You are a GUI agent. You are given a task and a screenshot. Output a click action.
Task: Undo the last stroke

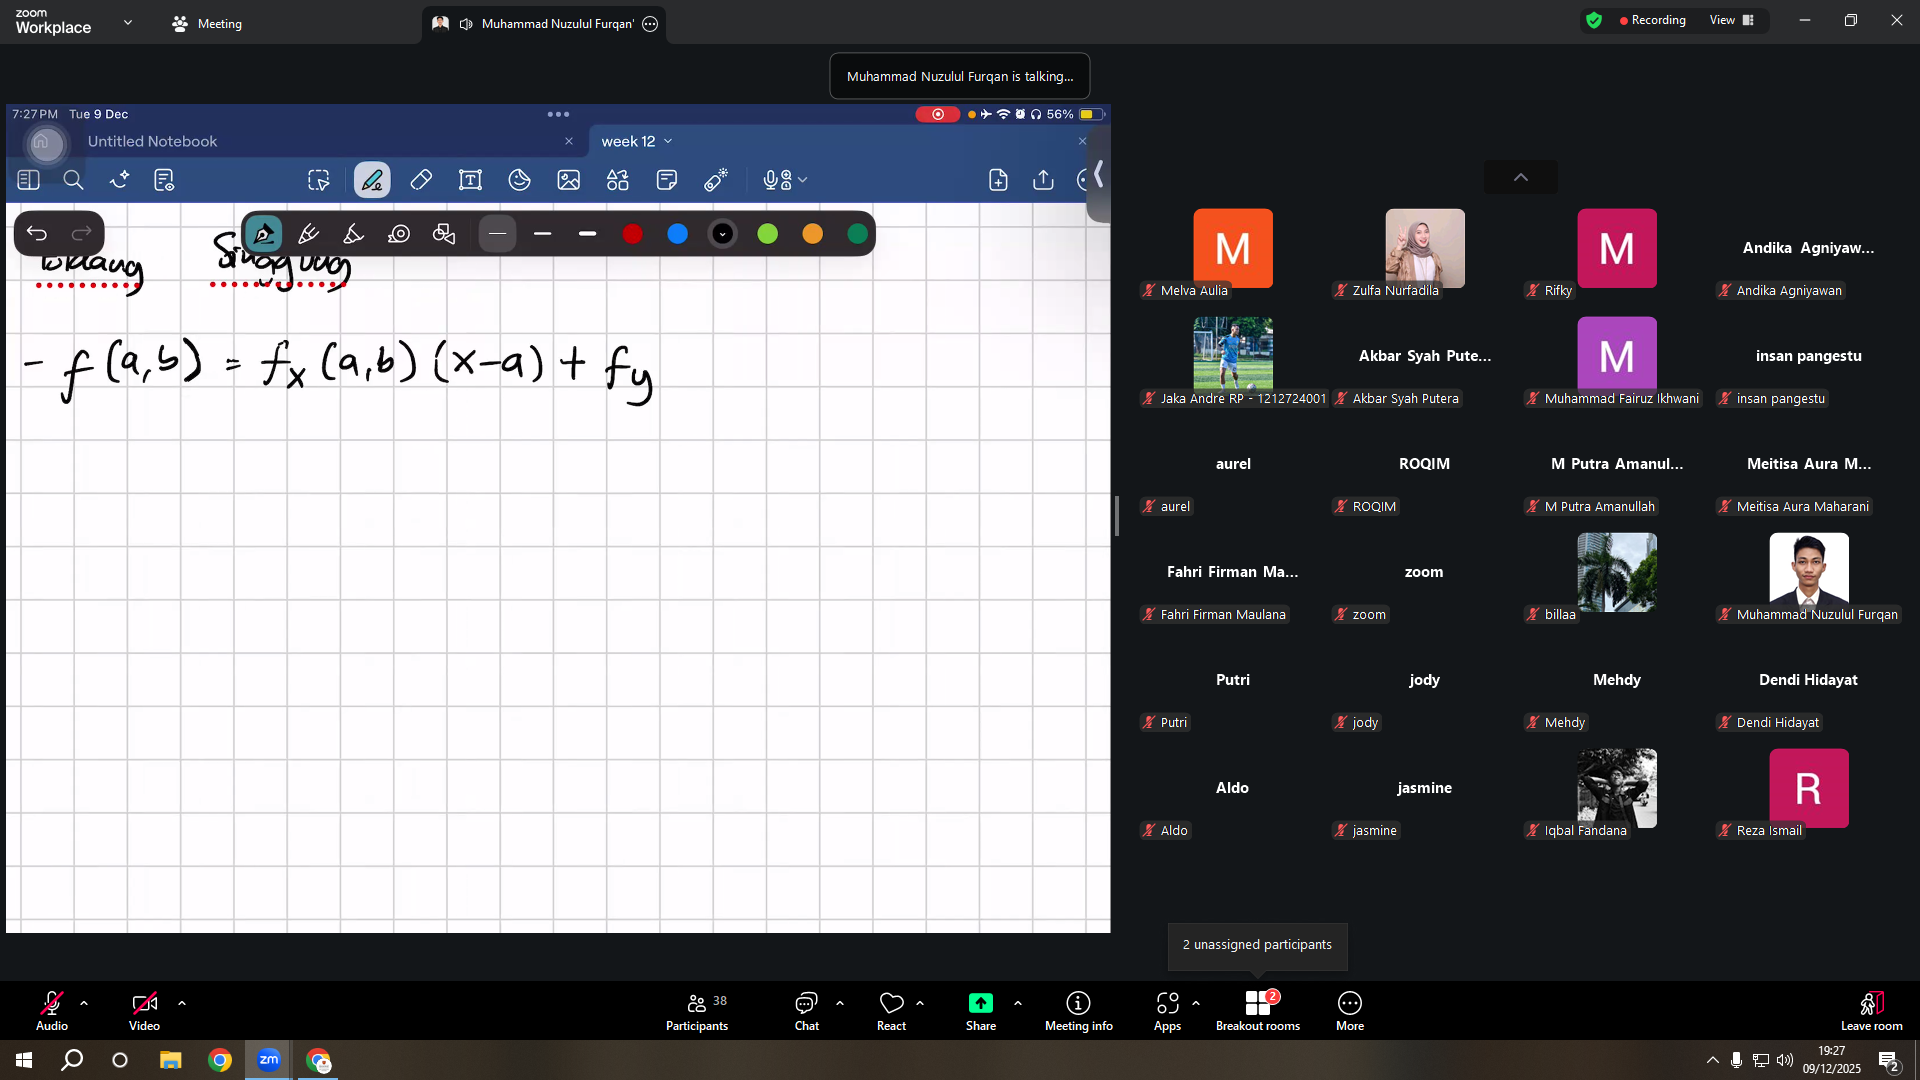click(x=37, y=234)
